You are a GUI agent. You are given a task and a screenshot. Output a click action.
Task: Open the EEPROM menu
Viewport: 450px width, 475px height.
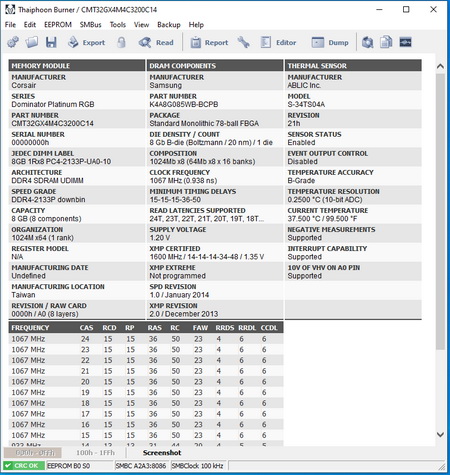pos(58,25)
